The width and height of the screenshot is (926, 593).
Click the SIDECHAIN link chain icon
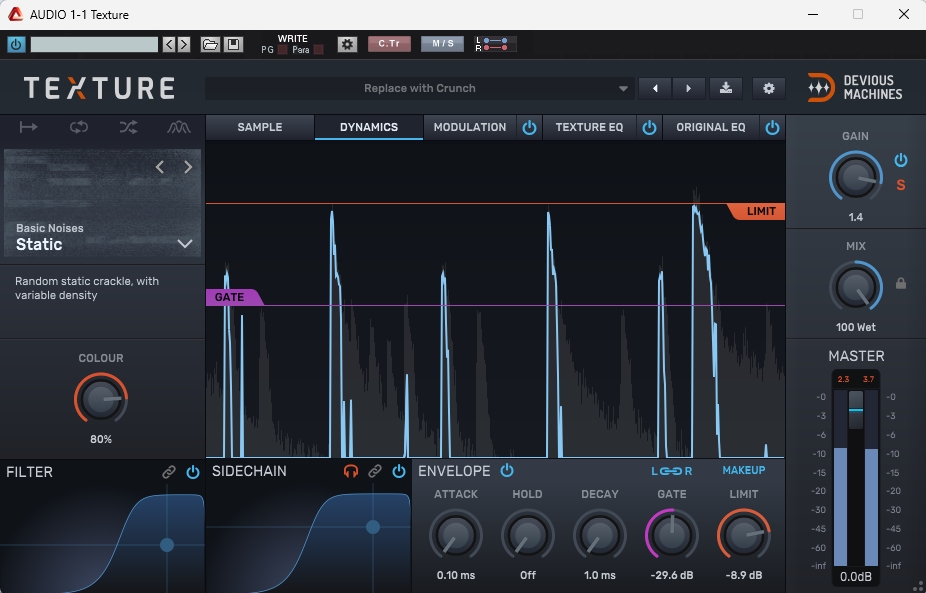pos(375,471)
